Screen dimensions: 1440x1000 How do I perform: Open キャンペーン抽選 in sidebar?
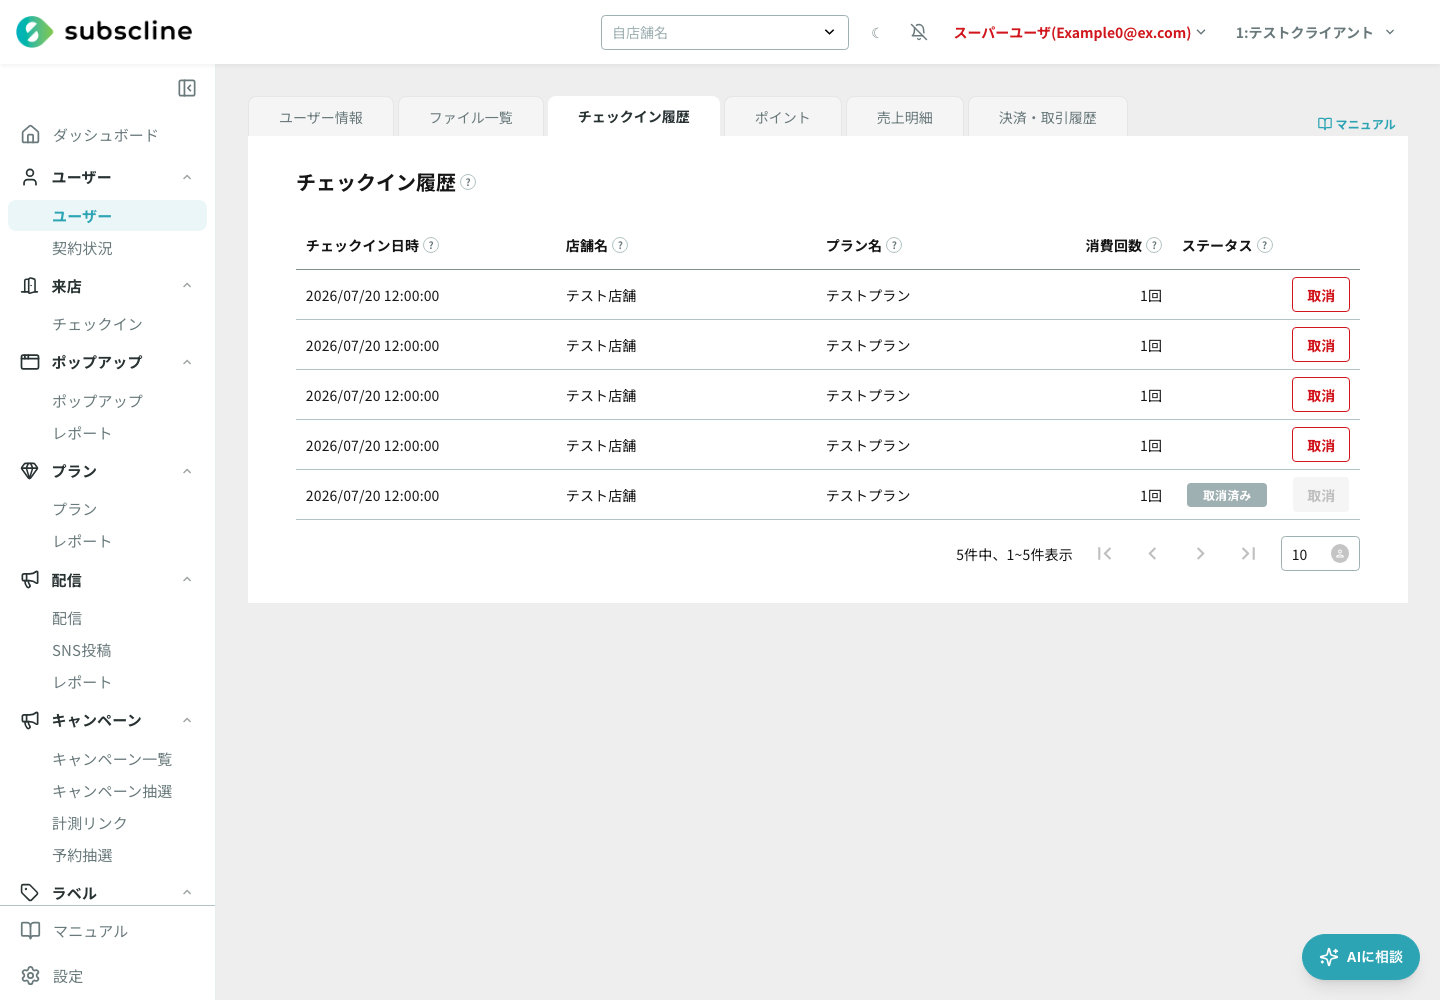click(112, 791)
